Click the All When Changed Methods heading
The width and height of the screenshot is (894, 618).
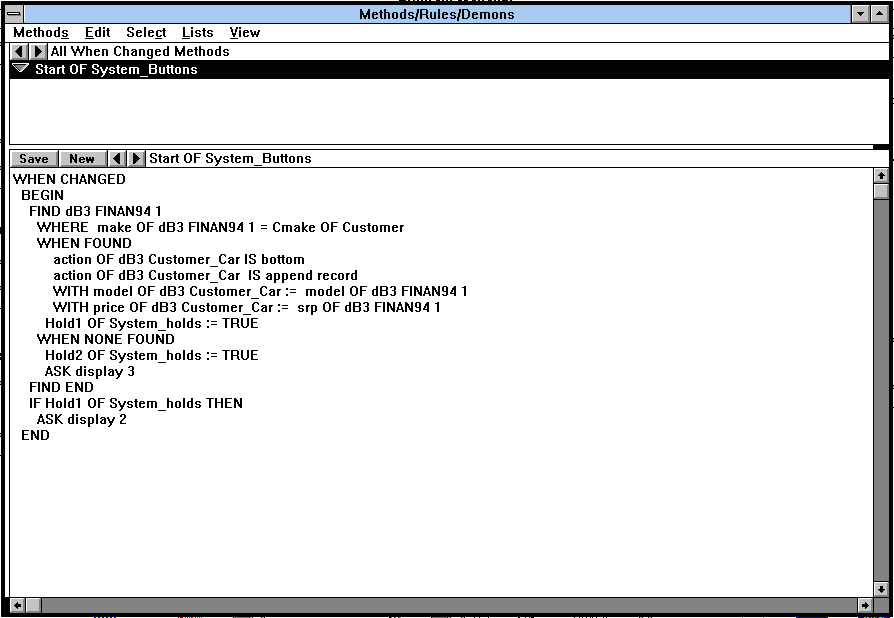140,51
